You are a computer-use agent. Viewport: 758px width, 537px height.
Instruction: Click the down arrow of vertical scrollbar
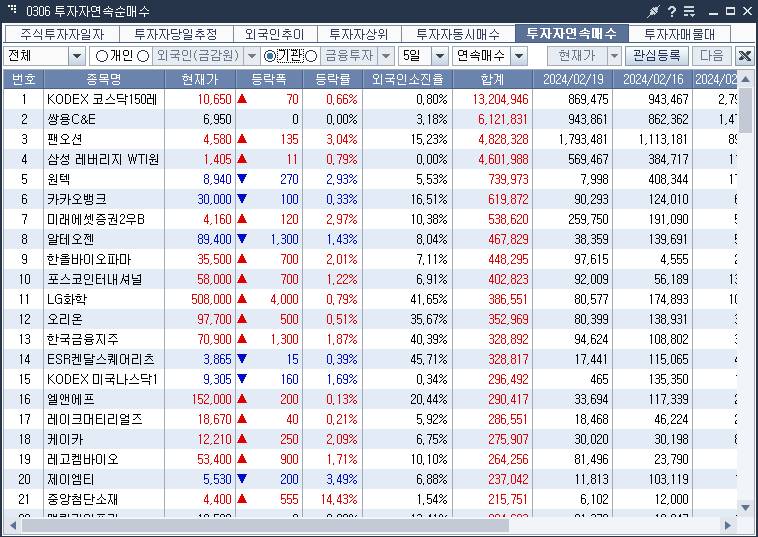pyautogui.click(x=745, y=507)
